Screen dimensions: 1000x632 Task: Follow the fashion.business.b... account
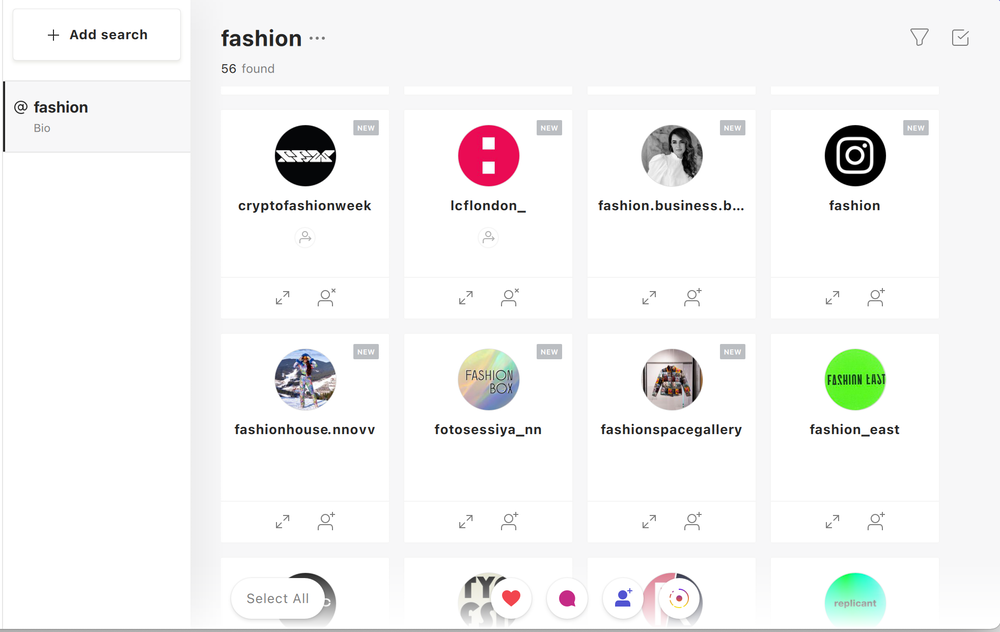click(693, 298)
